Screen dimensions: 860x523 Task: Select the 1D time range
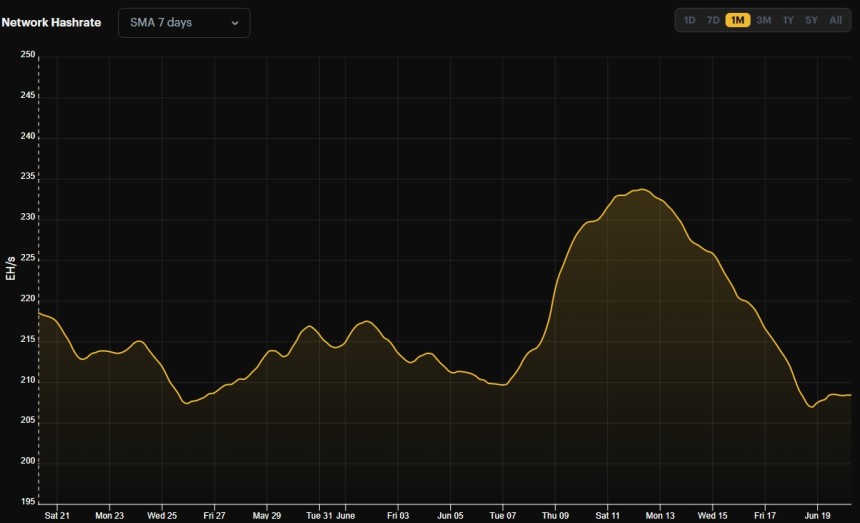click(689, 20)
